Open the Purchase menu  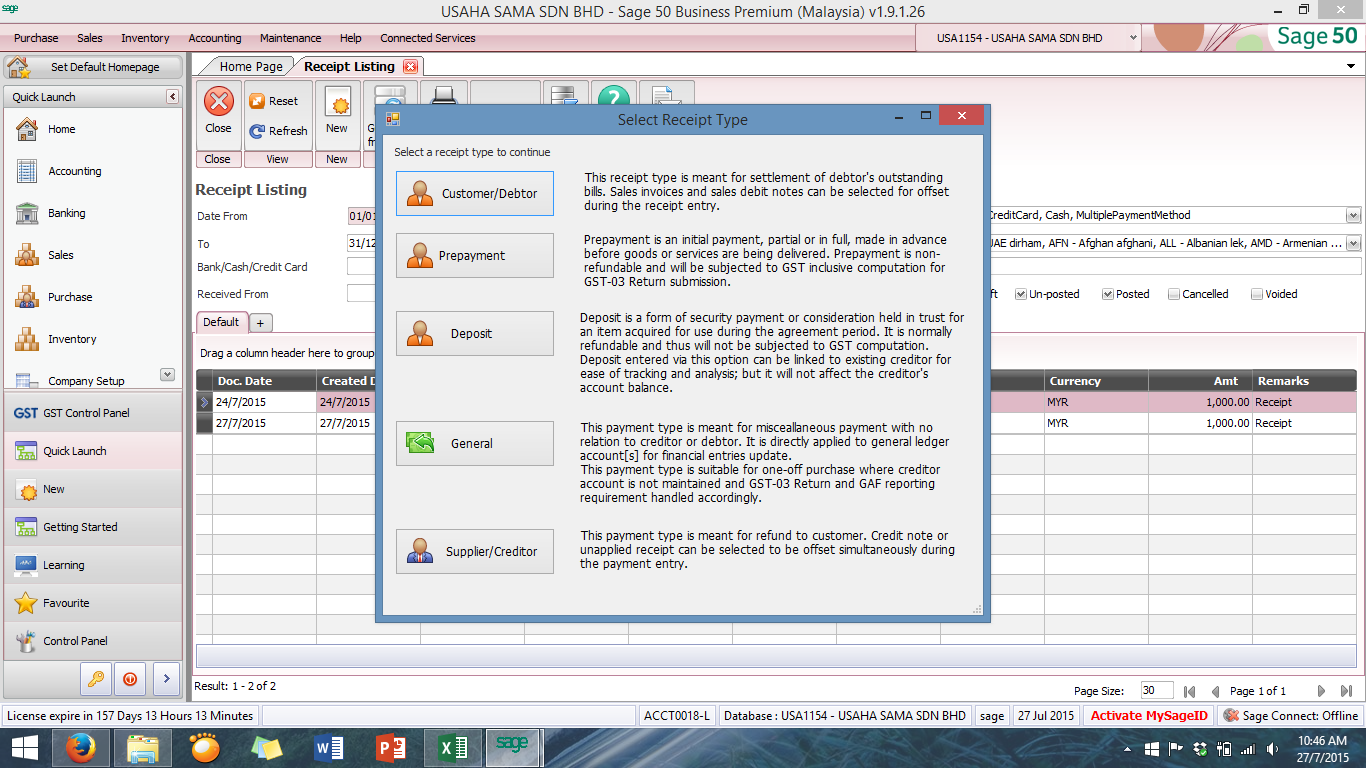coord(36,38)
